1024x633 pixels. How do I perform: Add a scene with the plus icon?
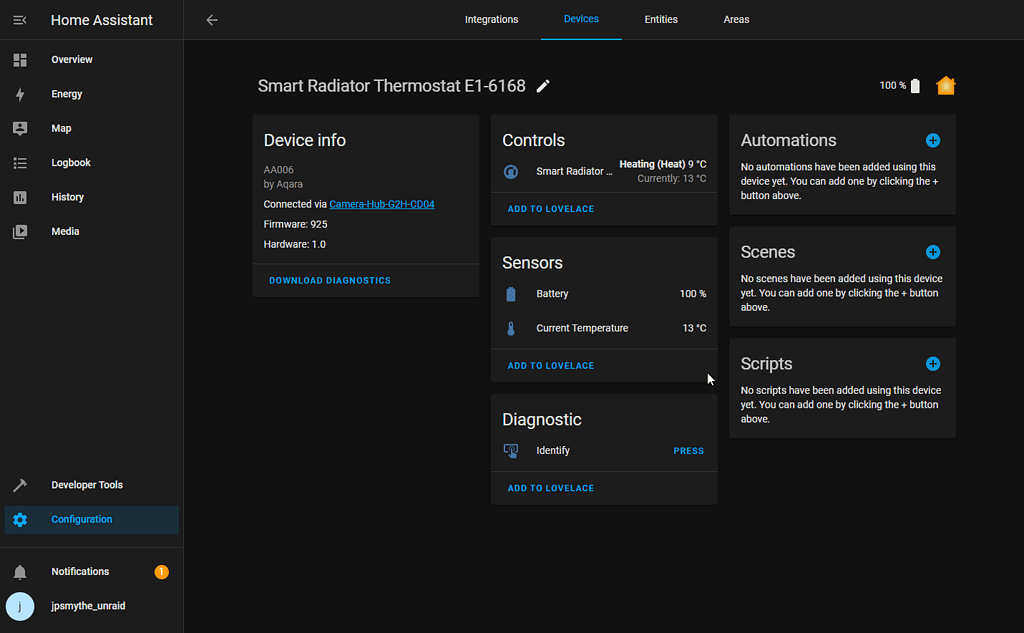click(x=932, y=252)
